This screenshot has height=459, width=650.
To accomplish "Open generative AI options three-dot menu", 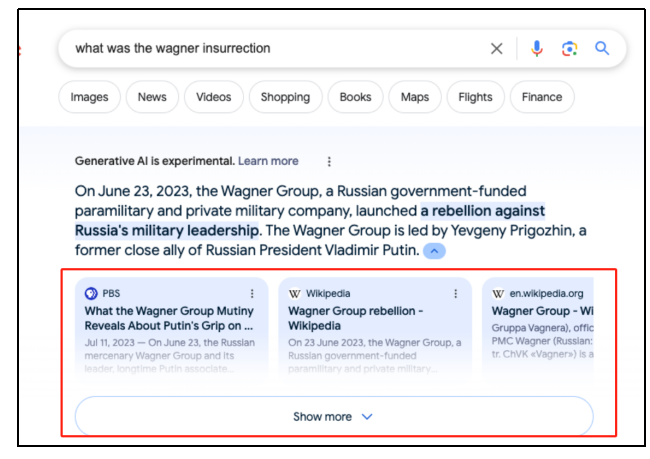I will point(329,161).
